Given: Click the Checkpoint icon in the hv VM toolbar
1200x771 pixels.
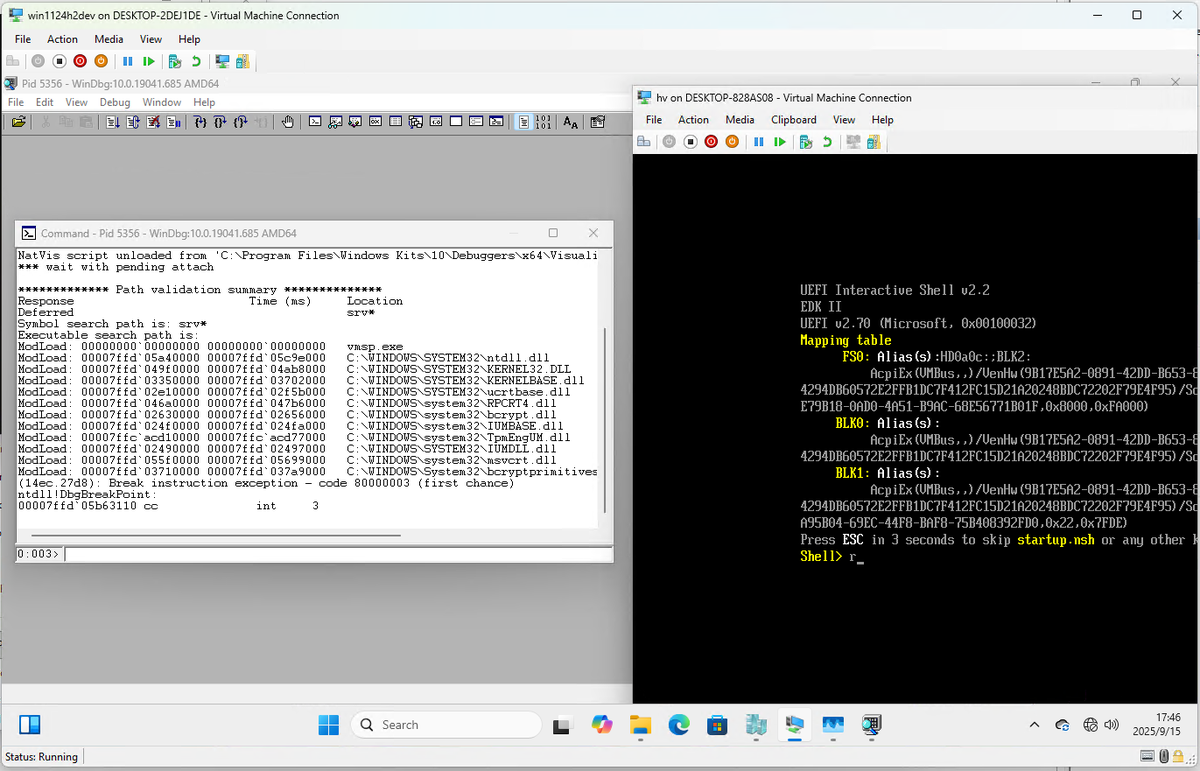Looking at the screenshot, I should click(x=806, y=141).
